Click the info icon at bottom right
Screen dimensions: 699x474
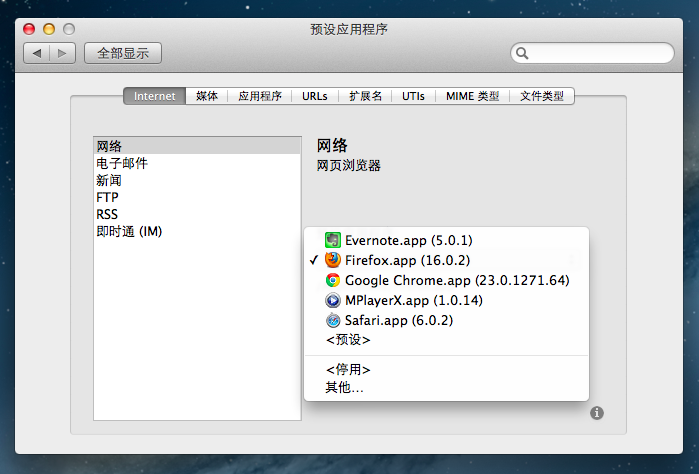tap(597, 413)
